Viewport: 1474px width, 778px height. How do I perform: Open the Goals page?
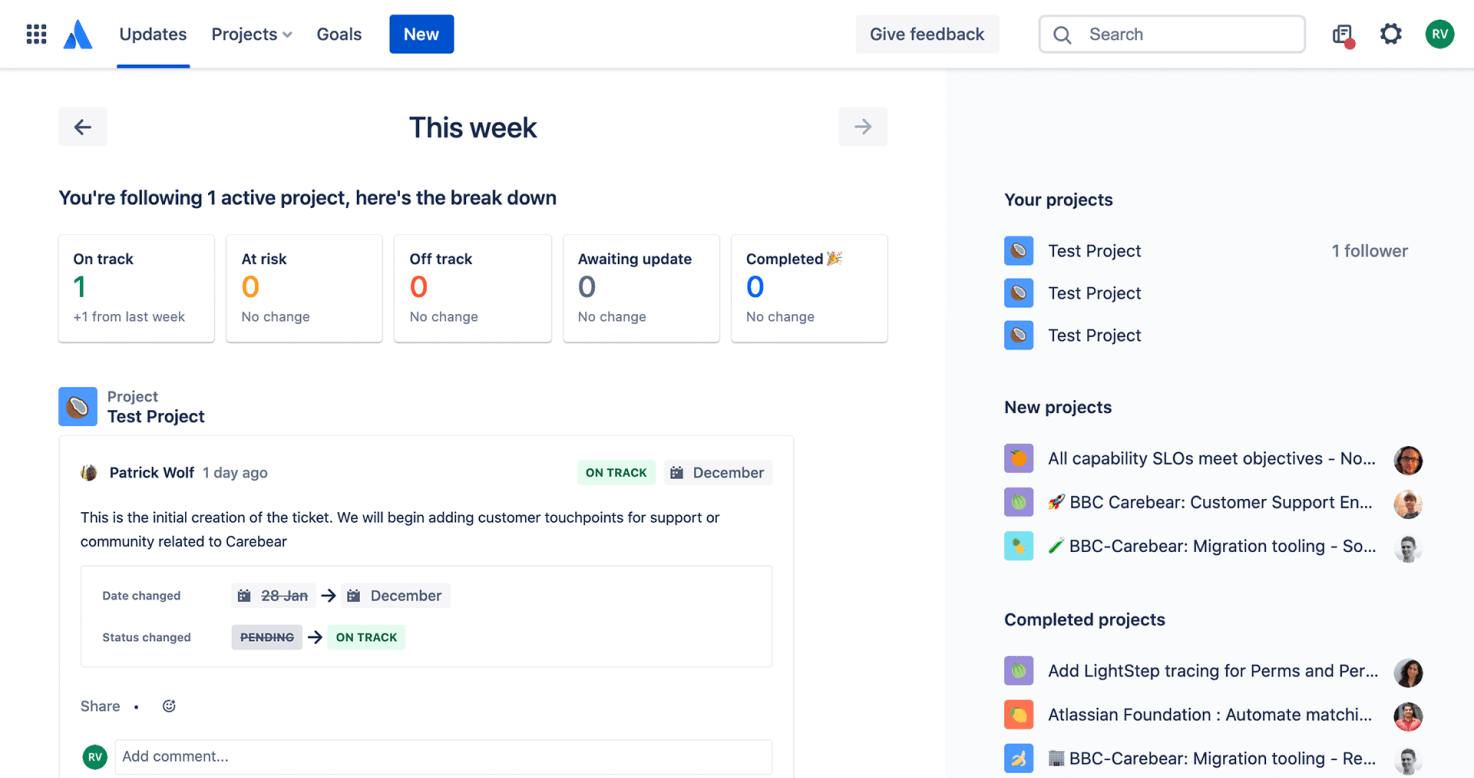click(x=339, y=33)
